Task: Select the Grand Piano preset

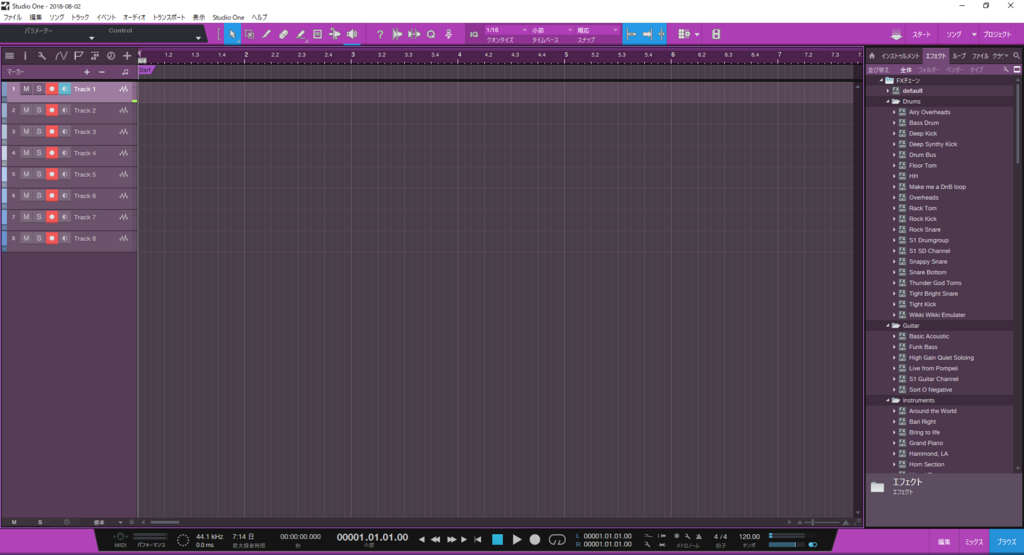Action: [x=925, y=443]
